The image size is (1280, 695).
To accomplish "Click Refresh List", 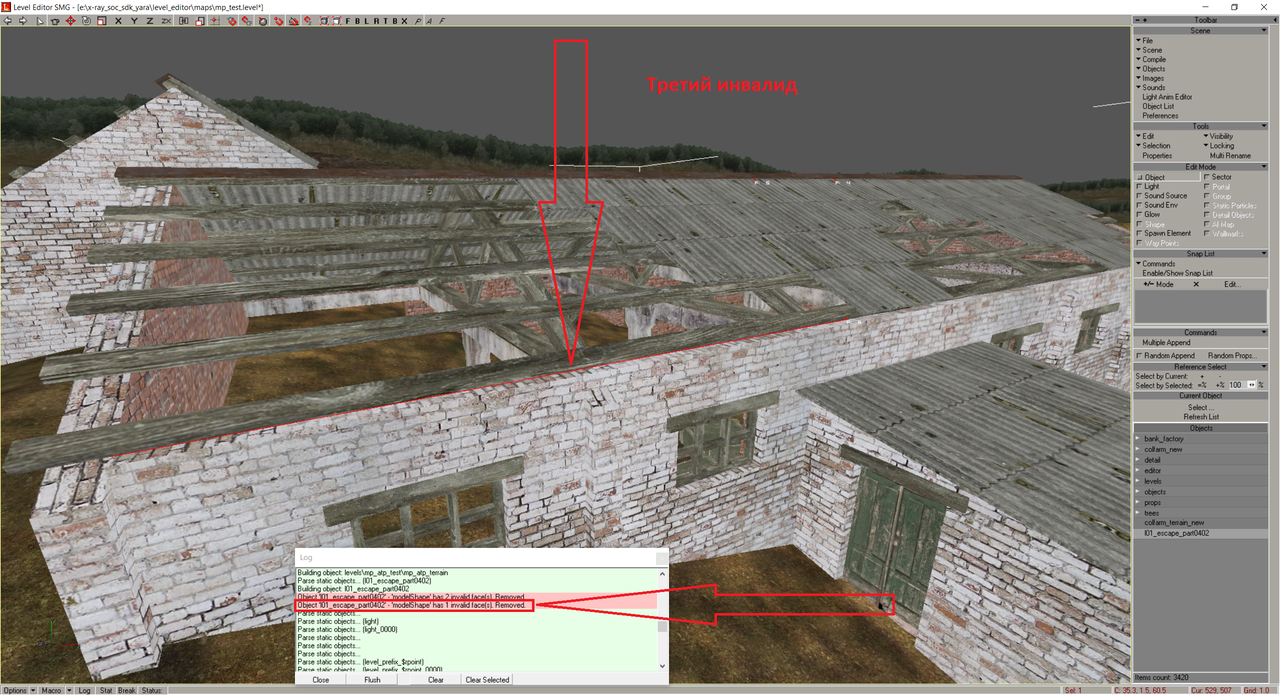I will [x=1200, y=416].
